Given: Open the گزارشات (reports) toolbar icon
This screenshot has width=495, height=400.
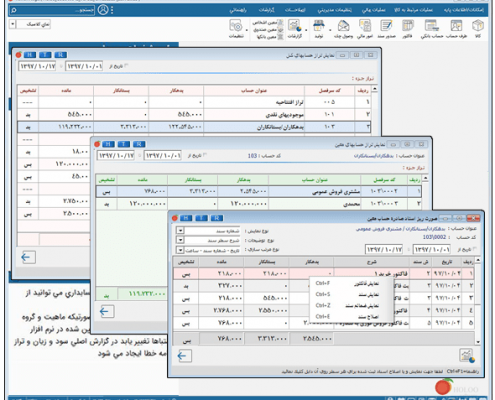Looking at the screenshot, I should [x=295, y=29].
